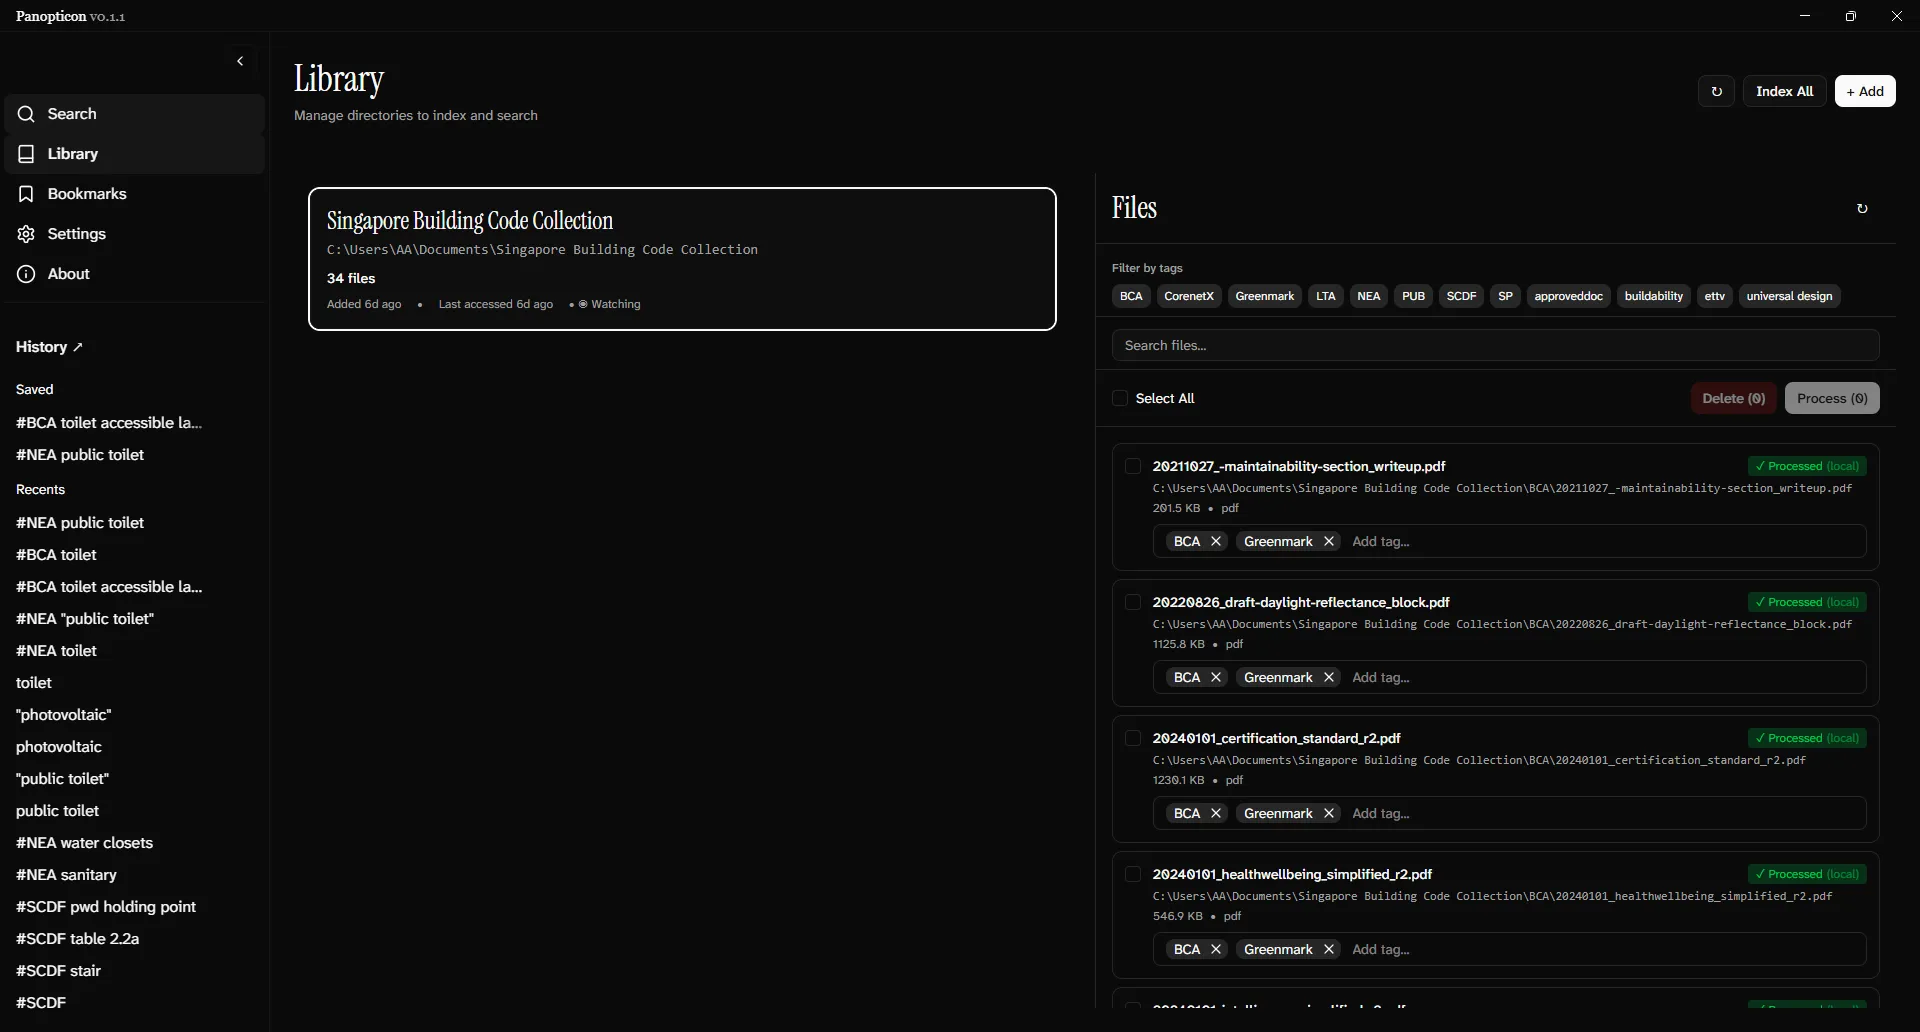
Task: Refresh directories using the icon beside Index All
Action: click(1716, 91)
